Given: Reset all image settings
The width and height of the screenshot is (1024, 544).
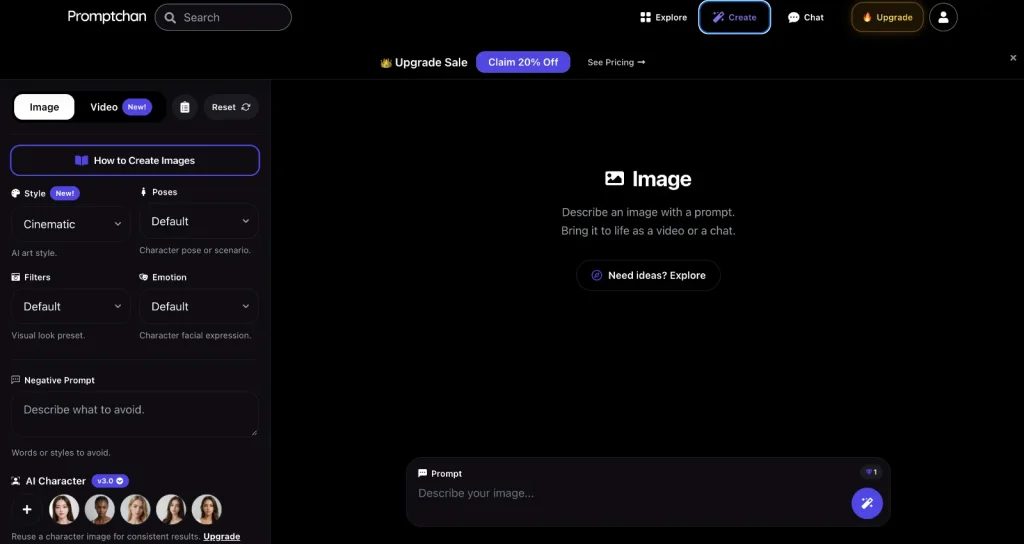Looking at the screenshot, I should click(x=231, y=107).
